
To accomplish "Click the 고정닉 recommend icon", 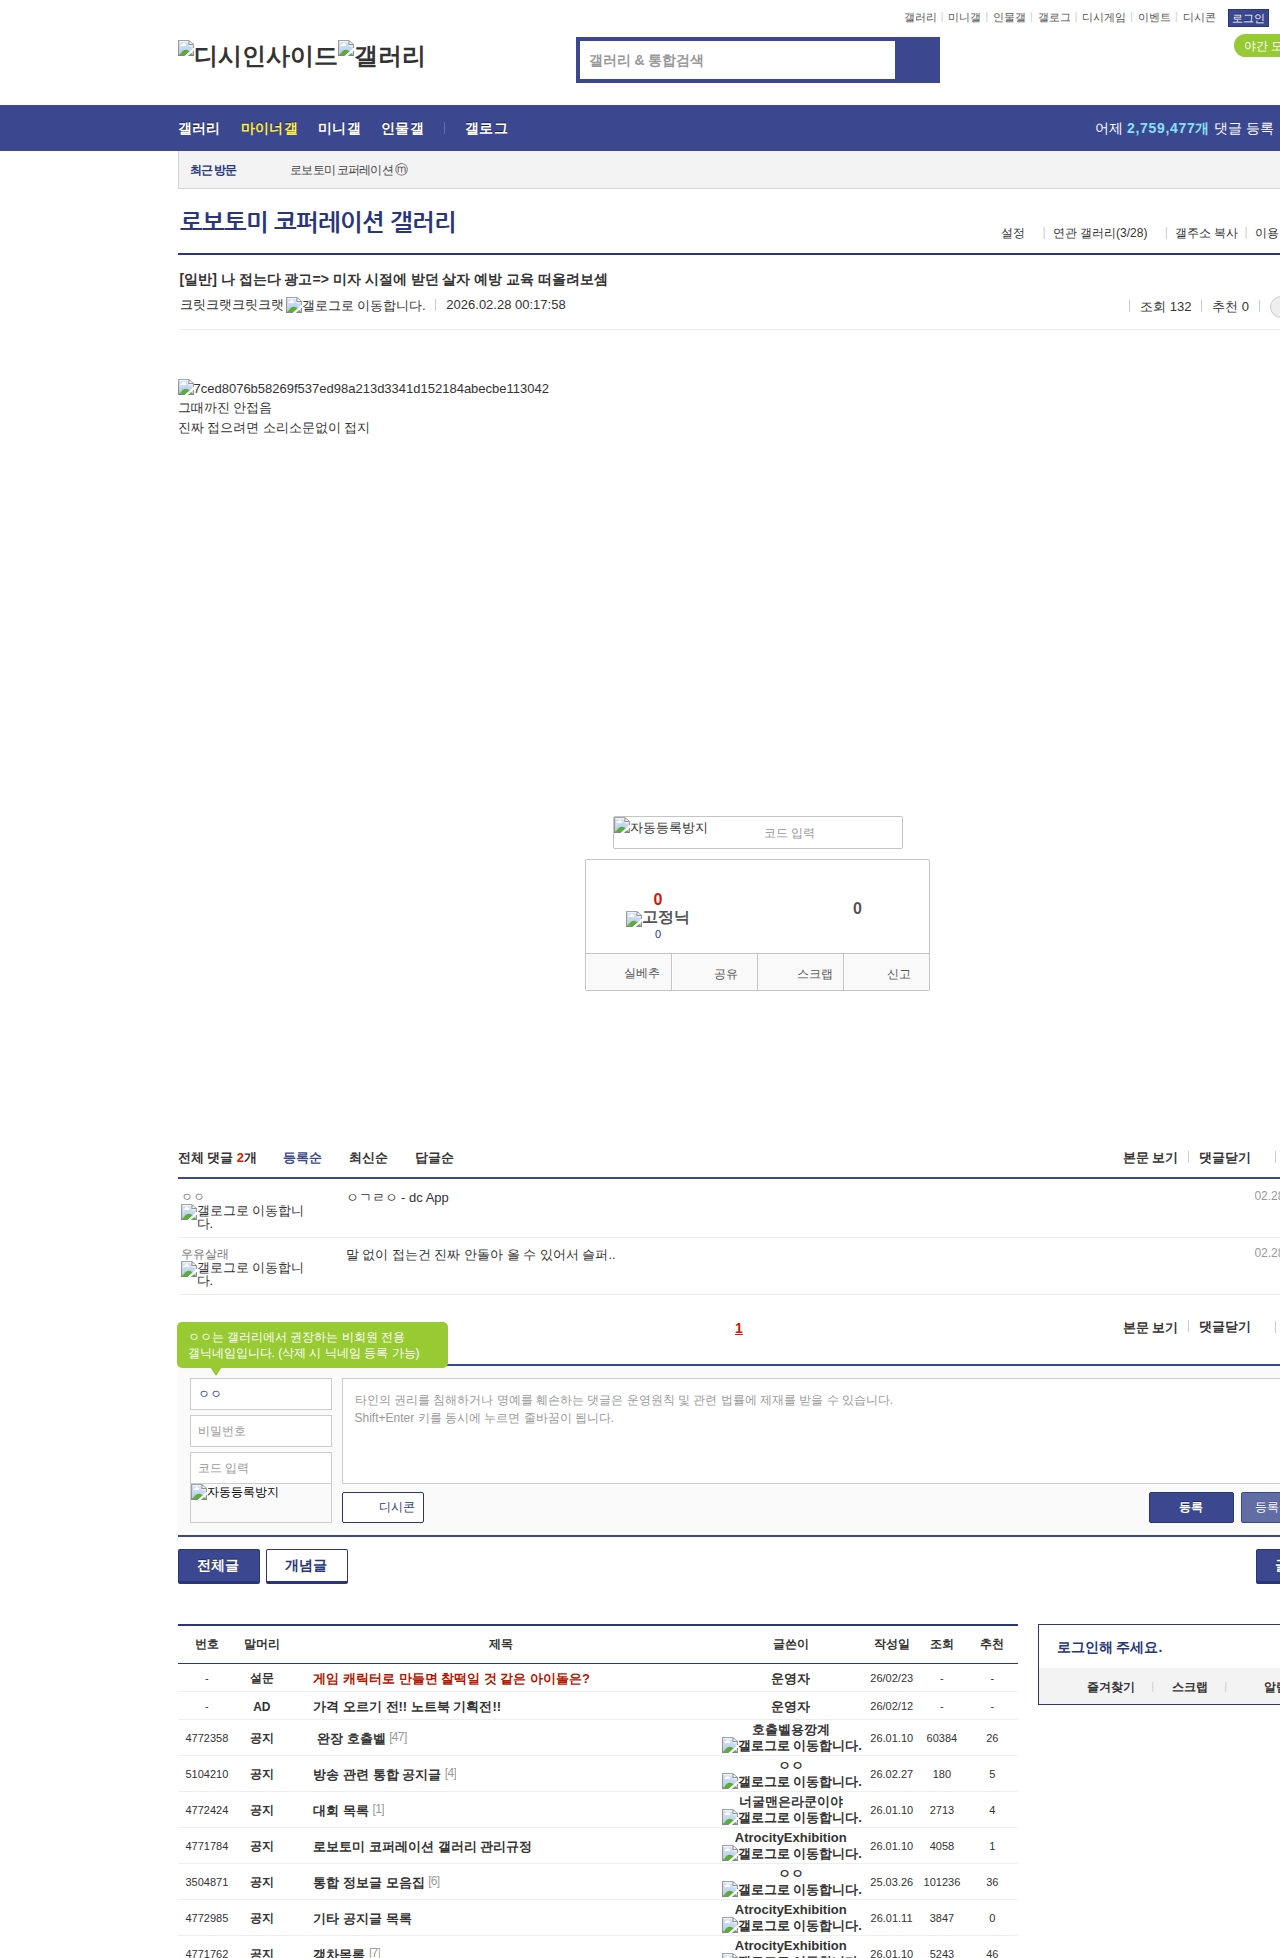I will click(x=657, y=918).
